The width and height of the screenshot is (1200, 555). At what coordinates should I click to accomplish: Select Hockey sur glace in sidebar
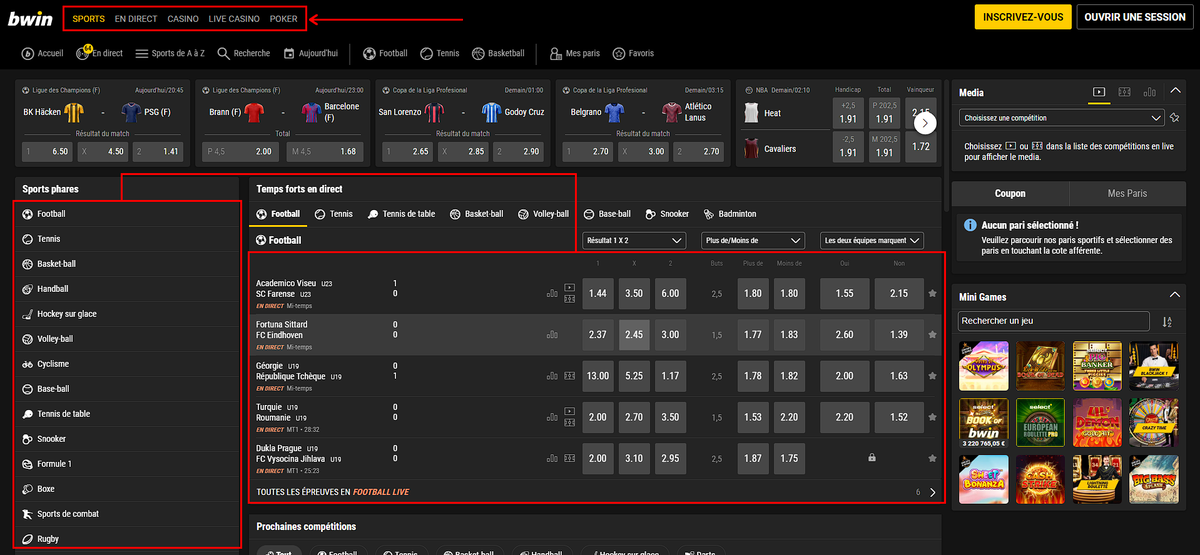(128, 314)
